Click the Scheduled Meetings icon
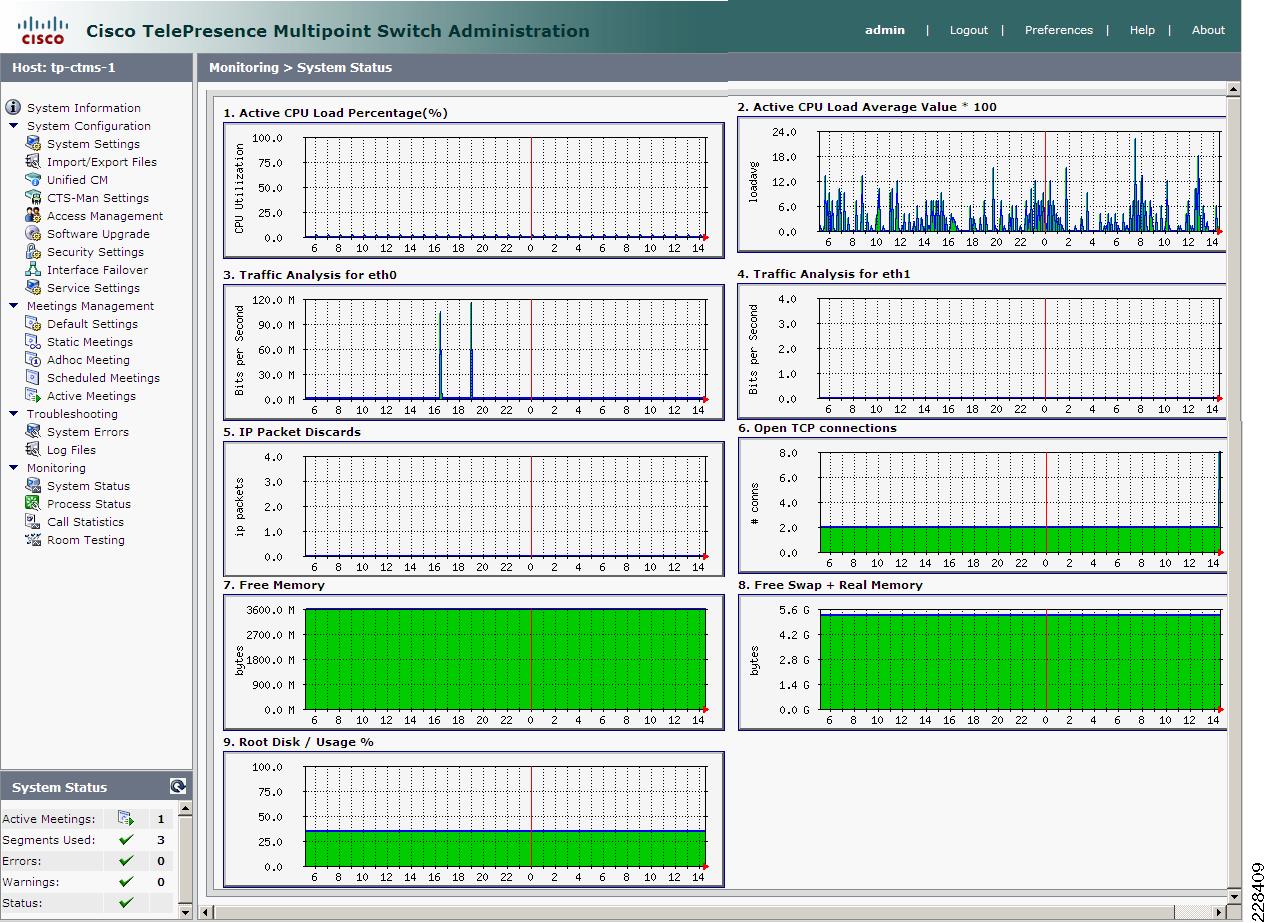This screenshot has height=923, width=1266. point(33,378)
